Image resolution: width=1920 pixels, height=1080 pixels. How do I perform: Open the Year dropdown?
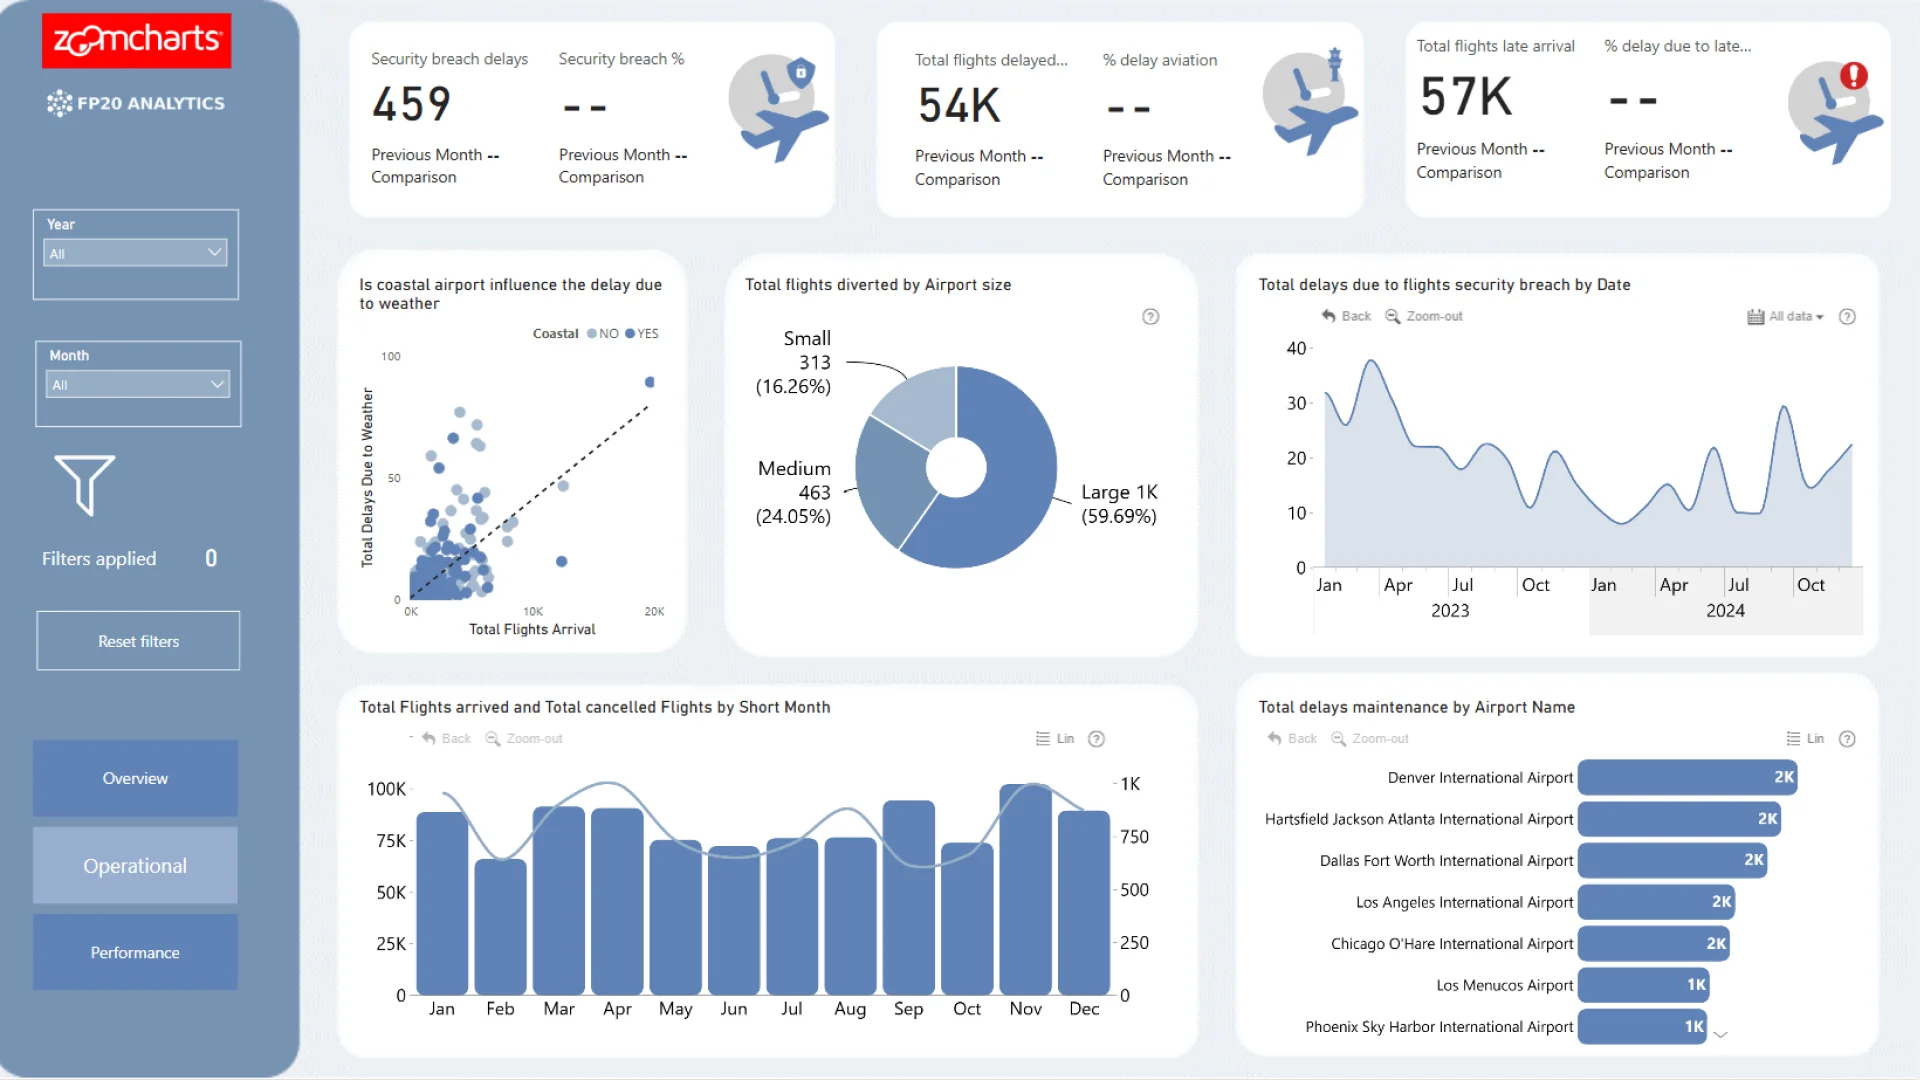pyautogui.click(x=136, y=253)
